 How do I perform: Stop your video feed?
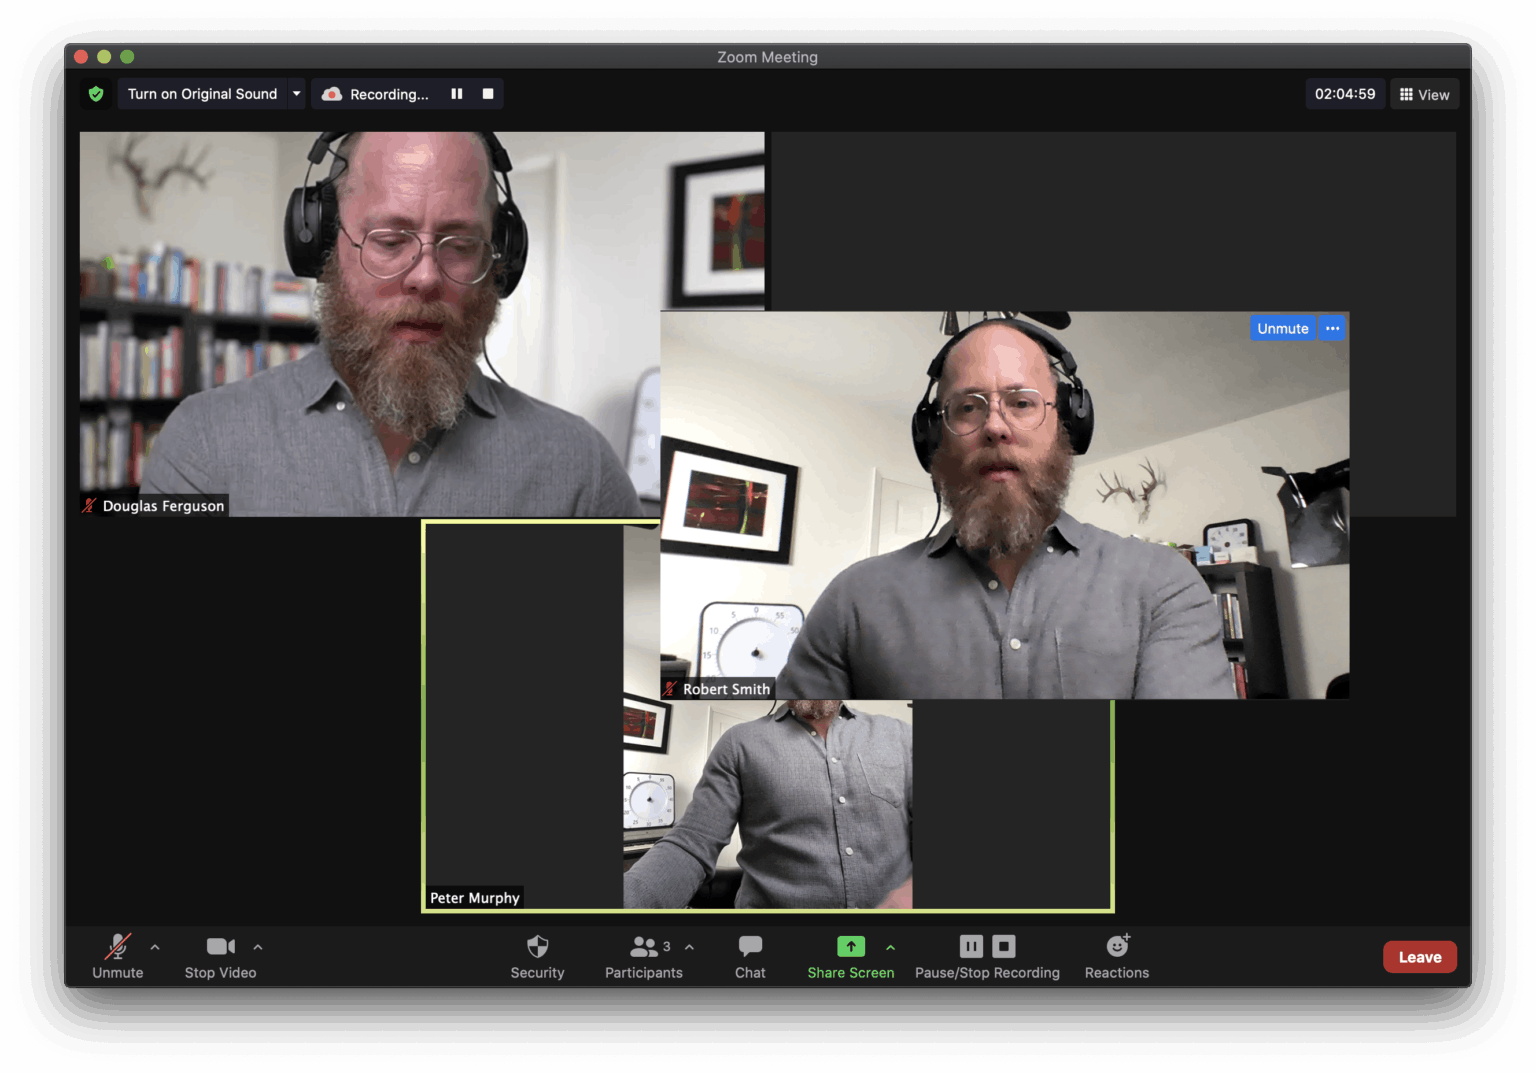pyautogui.click(x=220, y=956)
